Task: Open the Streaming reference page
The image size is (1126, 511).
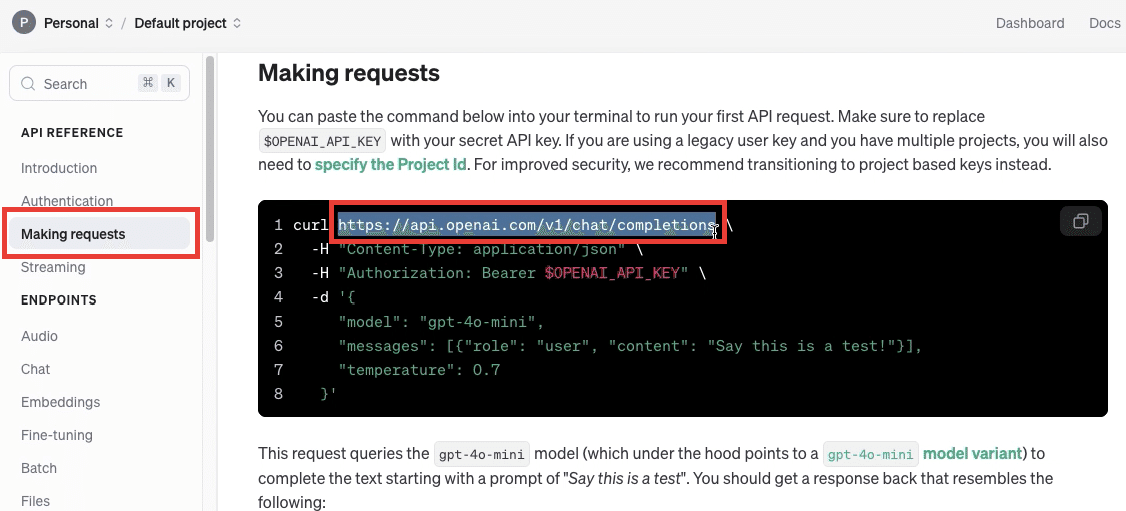Action: click(53, 268)
